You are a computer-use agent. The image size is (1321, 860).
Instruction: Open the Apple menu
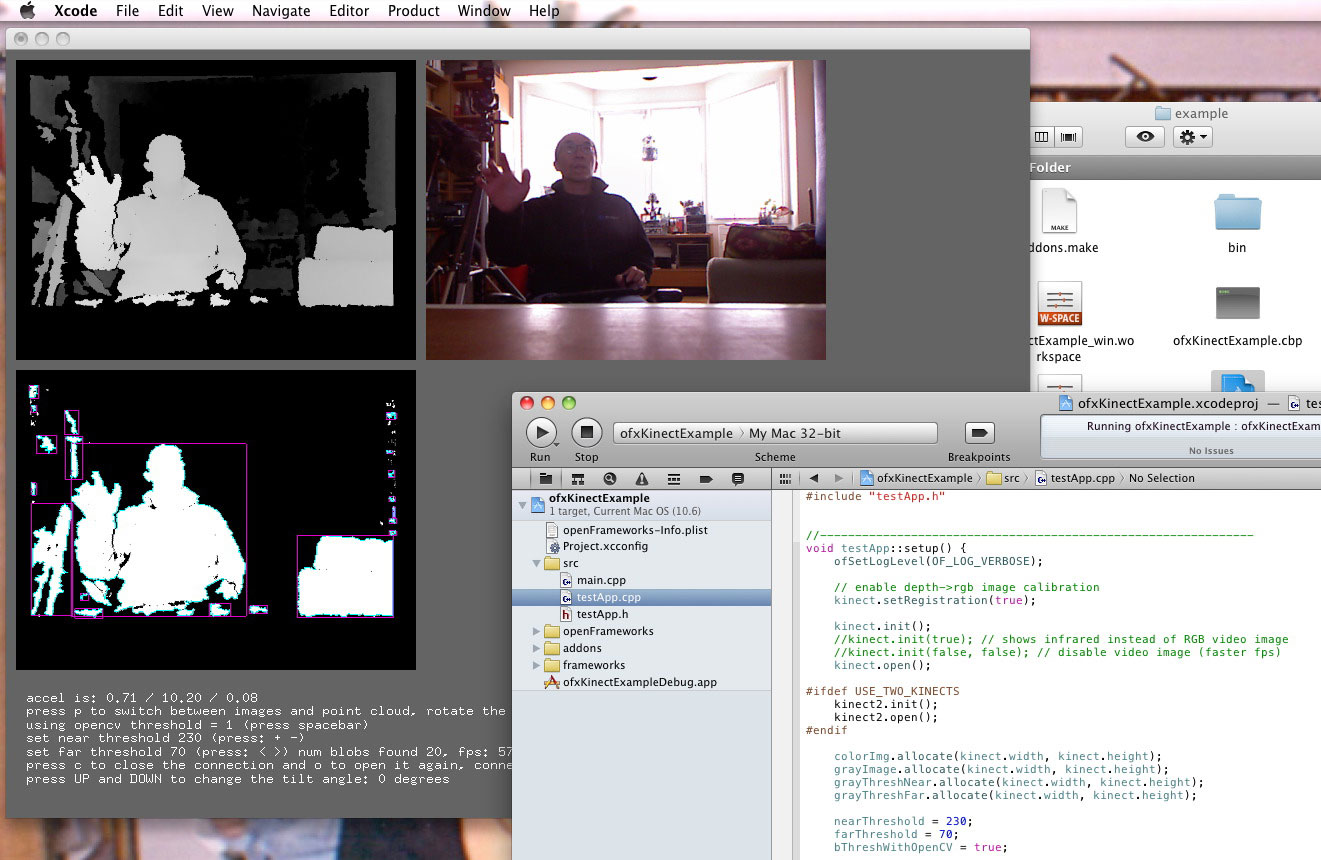tap(27, 11)
